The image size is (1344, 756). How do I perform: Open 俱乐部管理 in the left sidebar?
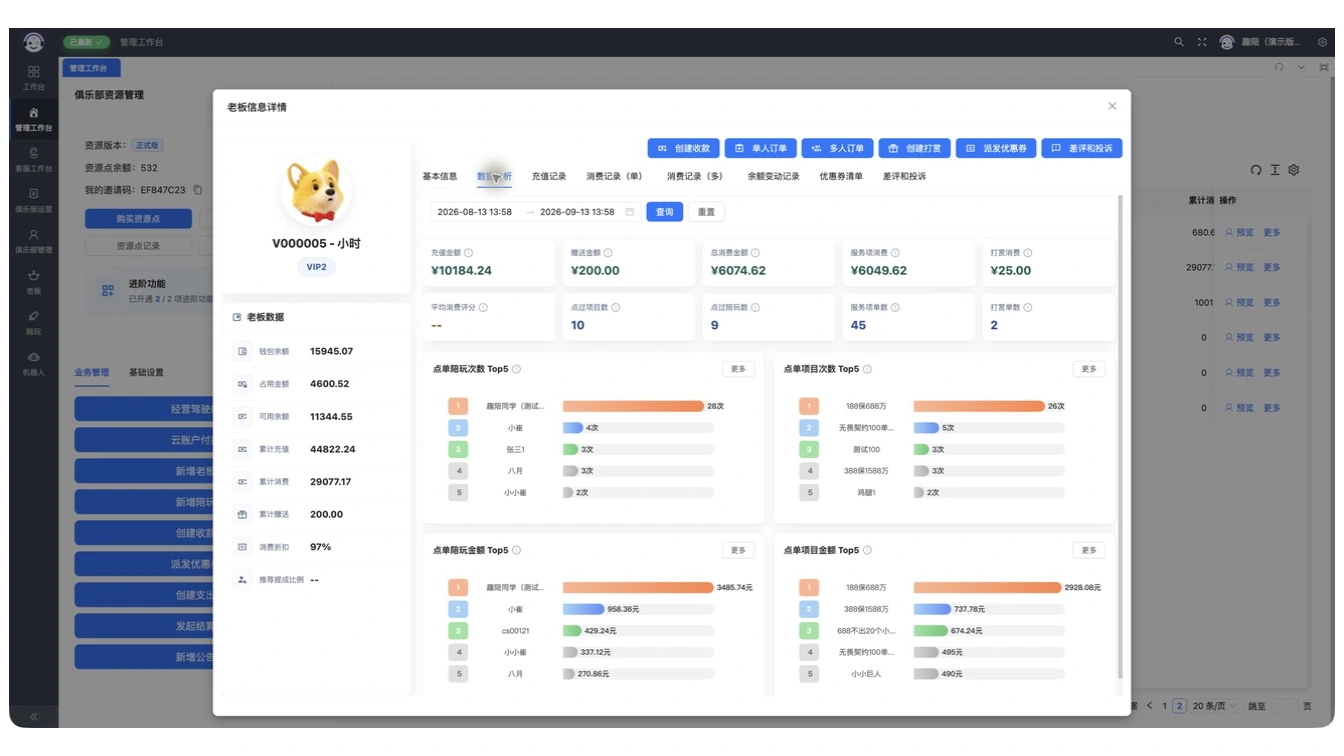click(33, 241)
